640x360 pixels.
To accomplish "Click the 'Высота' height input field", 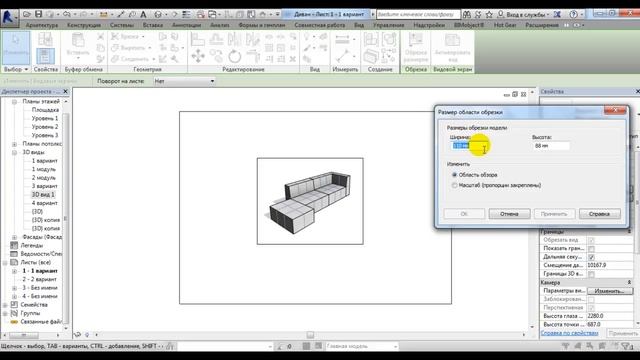I will pyautogui.click(x=551, y=146).
